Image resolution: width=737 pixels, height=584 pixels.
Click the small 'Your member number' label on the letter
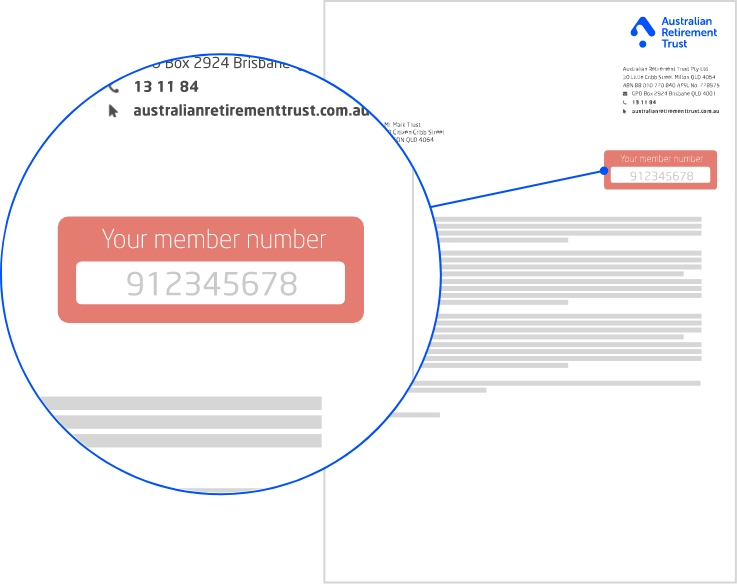click(661, 158)
